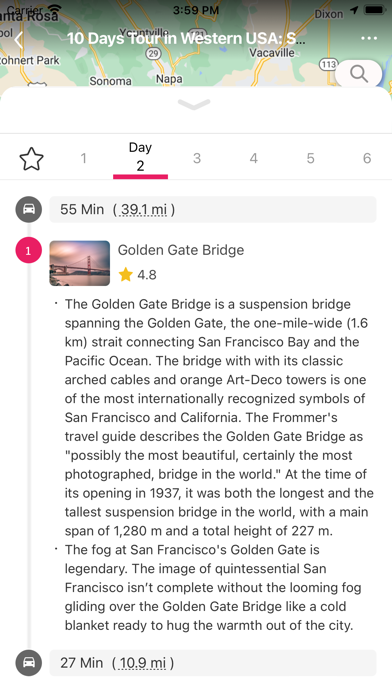Tap the car icon beside 55 Min
392x696 pixels.
29,209
